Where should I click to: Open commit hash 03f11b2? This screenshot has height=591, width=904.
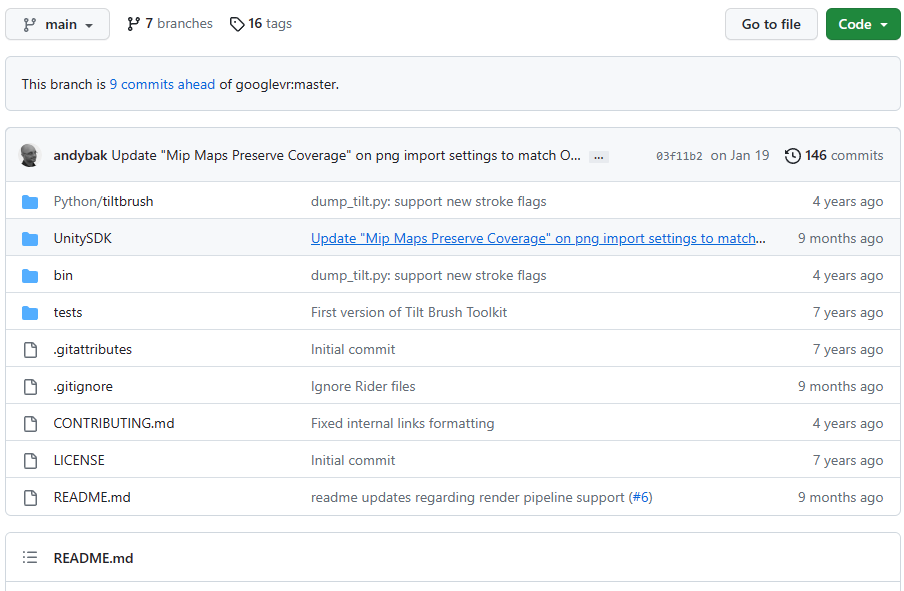(x=679, y=156)
